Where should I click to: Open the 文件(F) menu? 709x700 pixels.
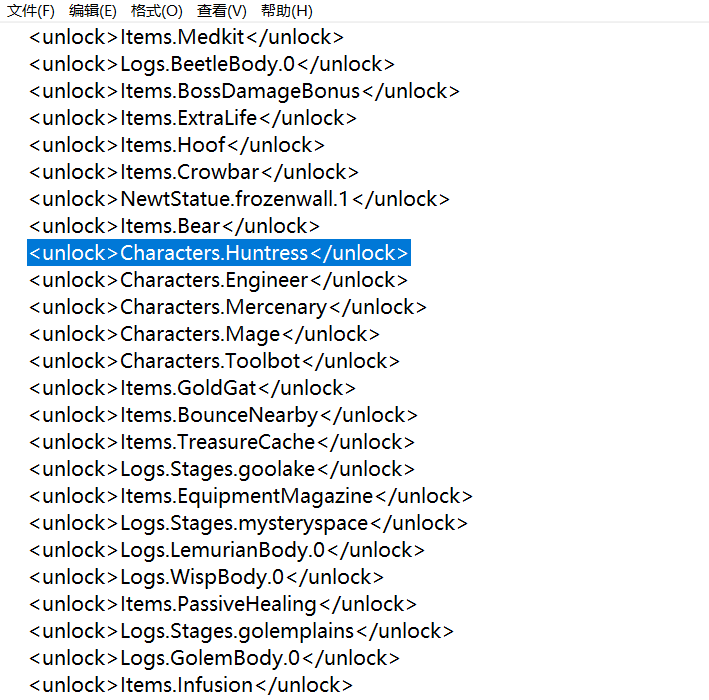(31, 10)
